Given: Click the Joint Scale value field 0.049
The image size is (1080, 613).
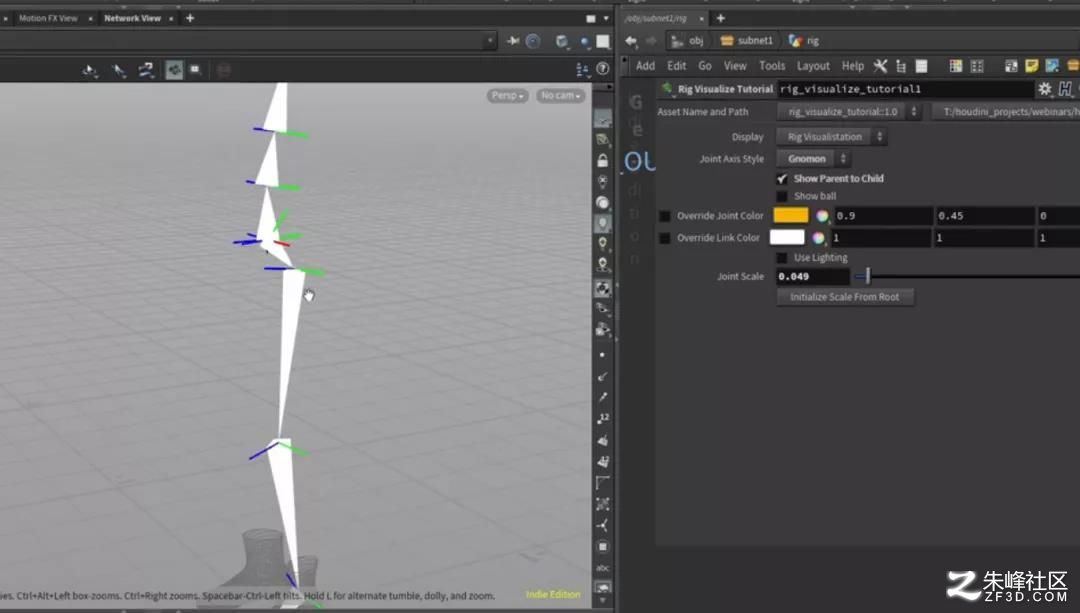Looking at the screenshot, I should 813,277.
